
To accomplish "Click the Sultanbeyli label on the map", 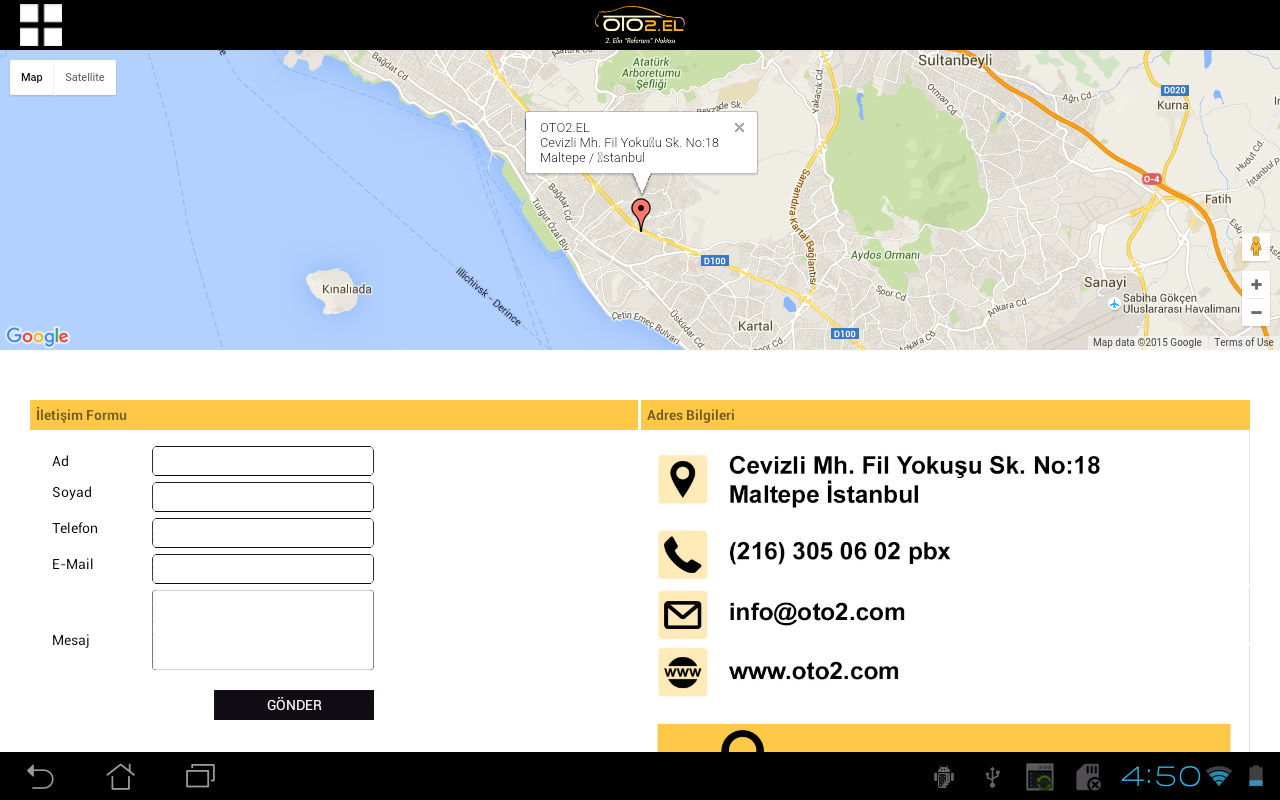I will coord(955,60).
